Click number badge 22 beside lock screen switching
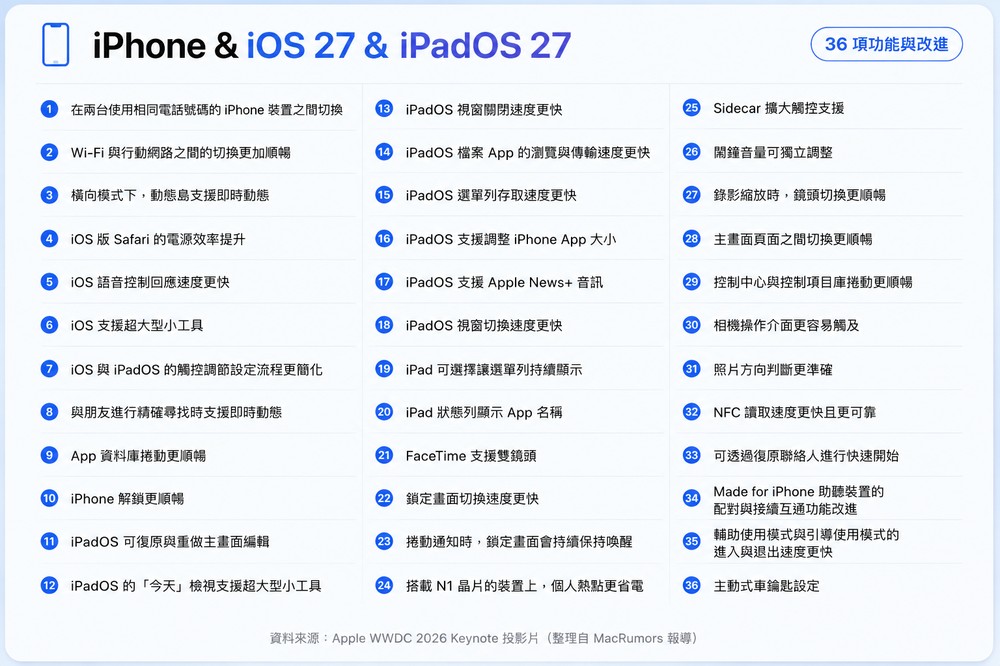1000x666 pixels. [384, 498]
